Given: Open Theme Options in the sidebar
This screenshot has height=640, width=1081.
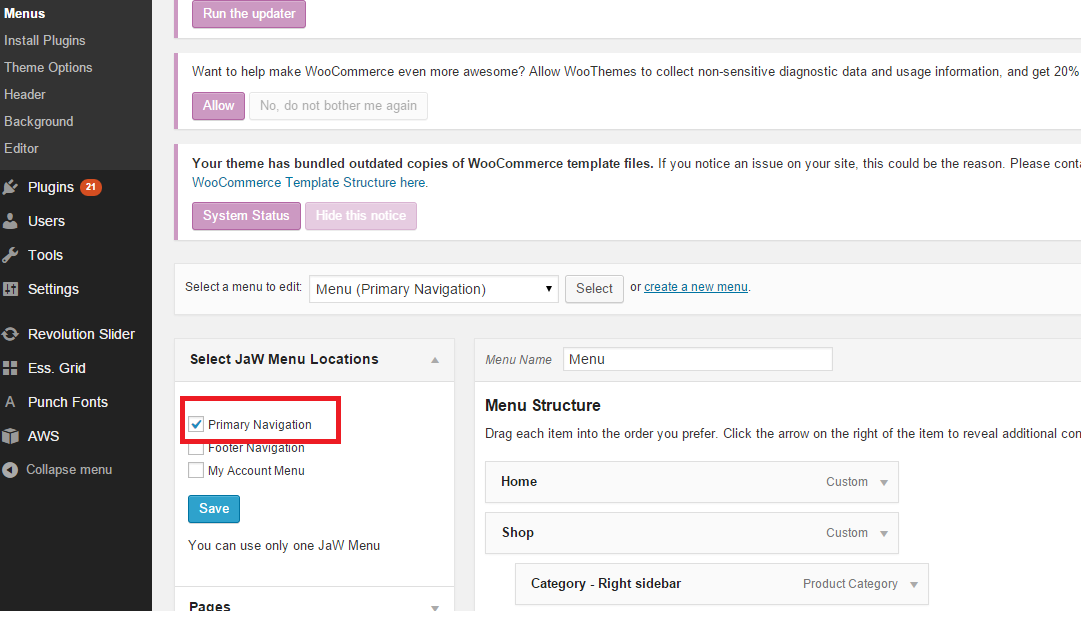Looking at the screenshot, I should tap(48, 67).
